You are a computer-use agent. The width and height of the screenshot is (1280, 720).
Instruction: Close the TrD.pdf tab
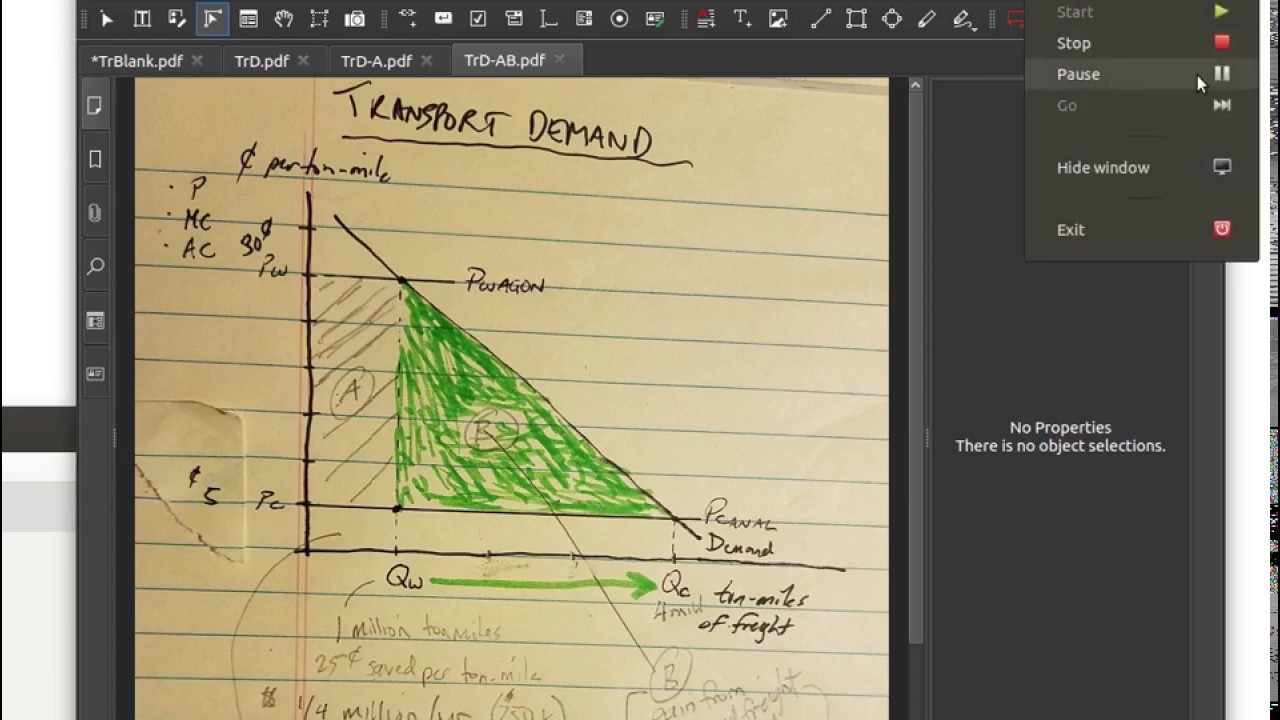(303, 60)
